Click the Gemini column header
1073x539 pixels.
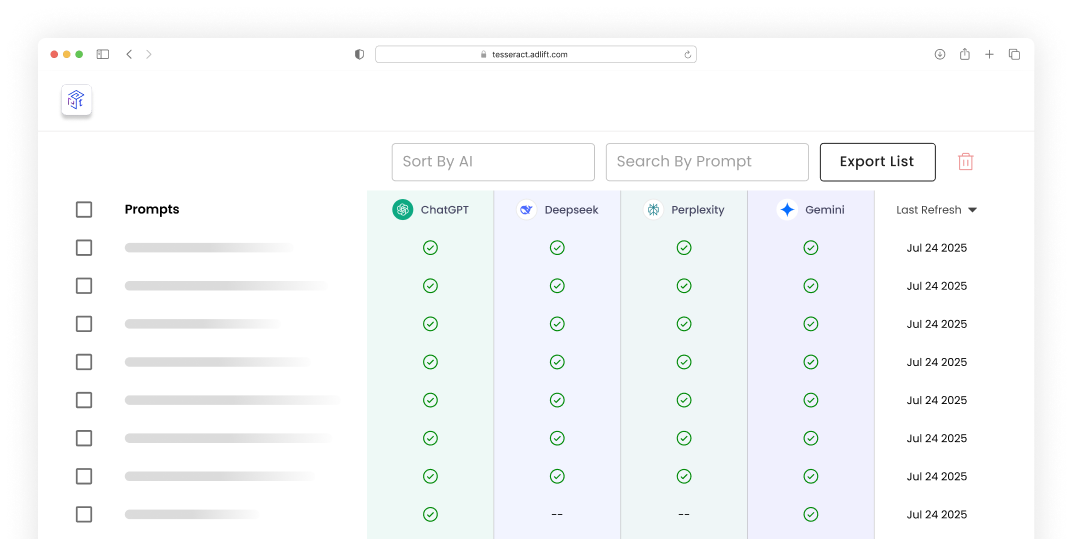tap(811, 209)
